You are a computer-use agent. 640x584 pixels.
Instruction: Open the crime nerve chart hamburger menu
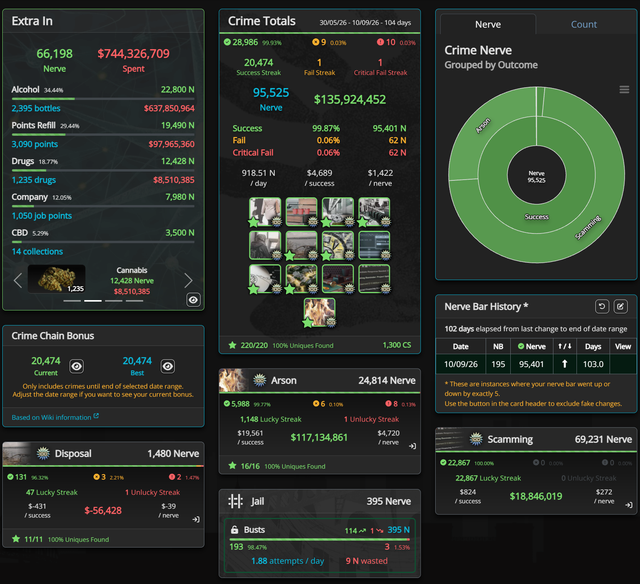pos(624,89)
